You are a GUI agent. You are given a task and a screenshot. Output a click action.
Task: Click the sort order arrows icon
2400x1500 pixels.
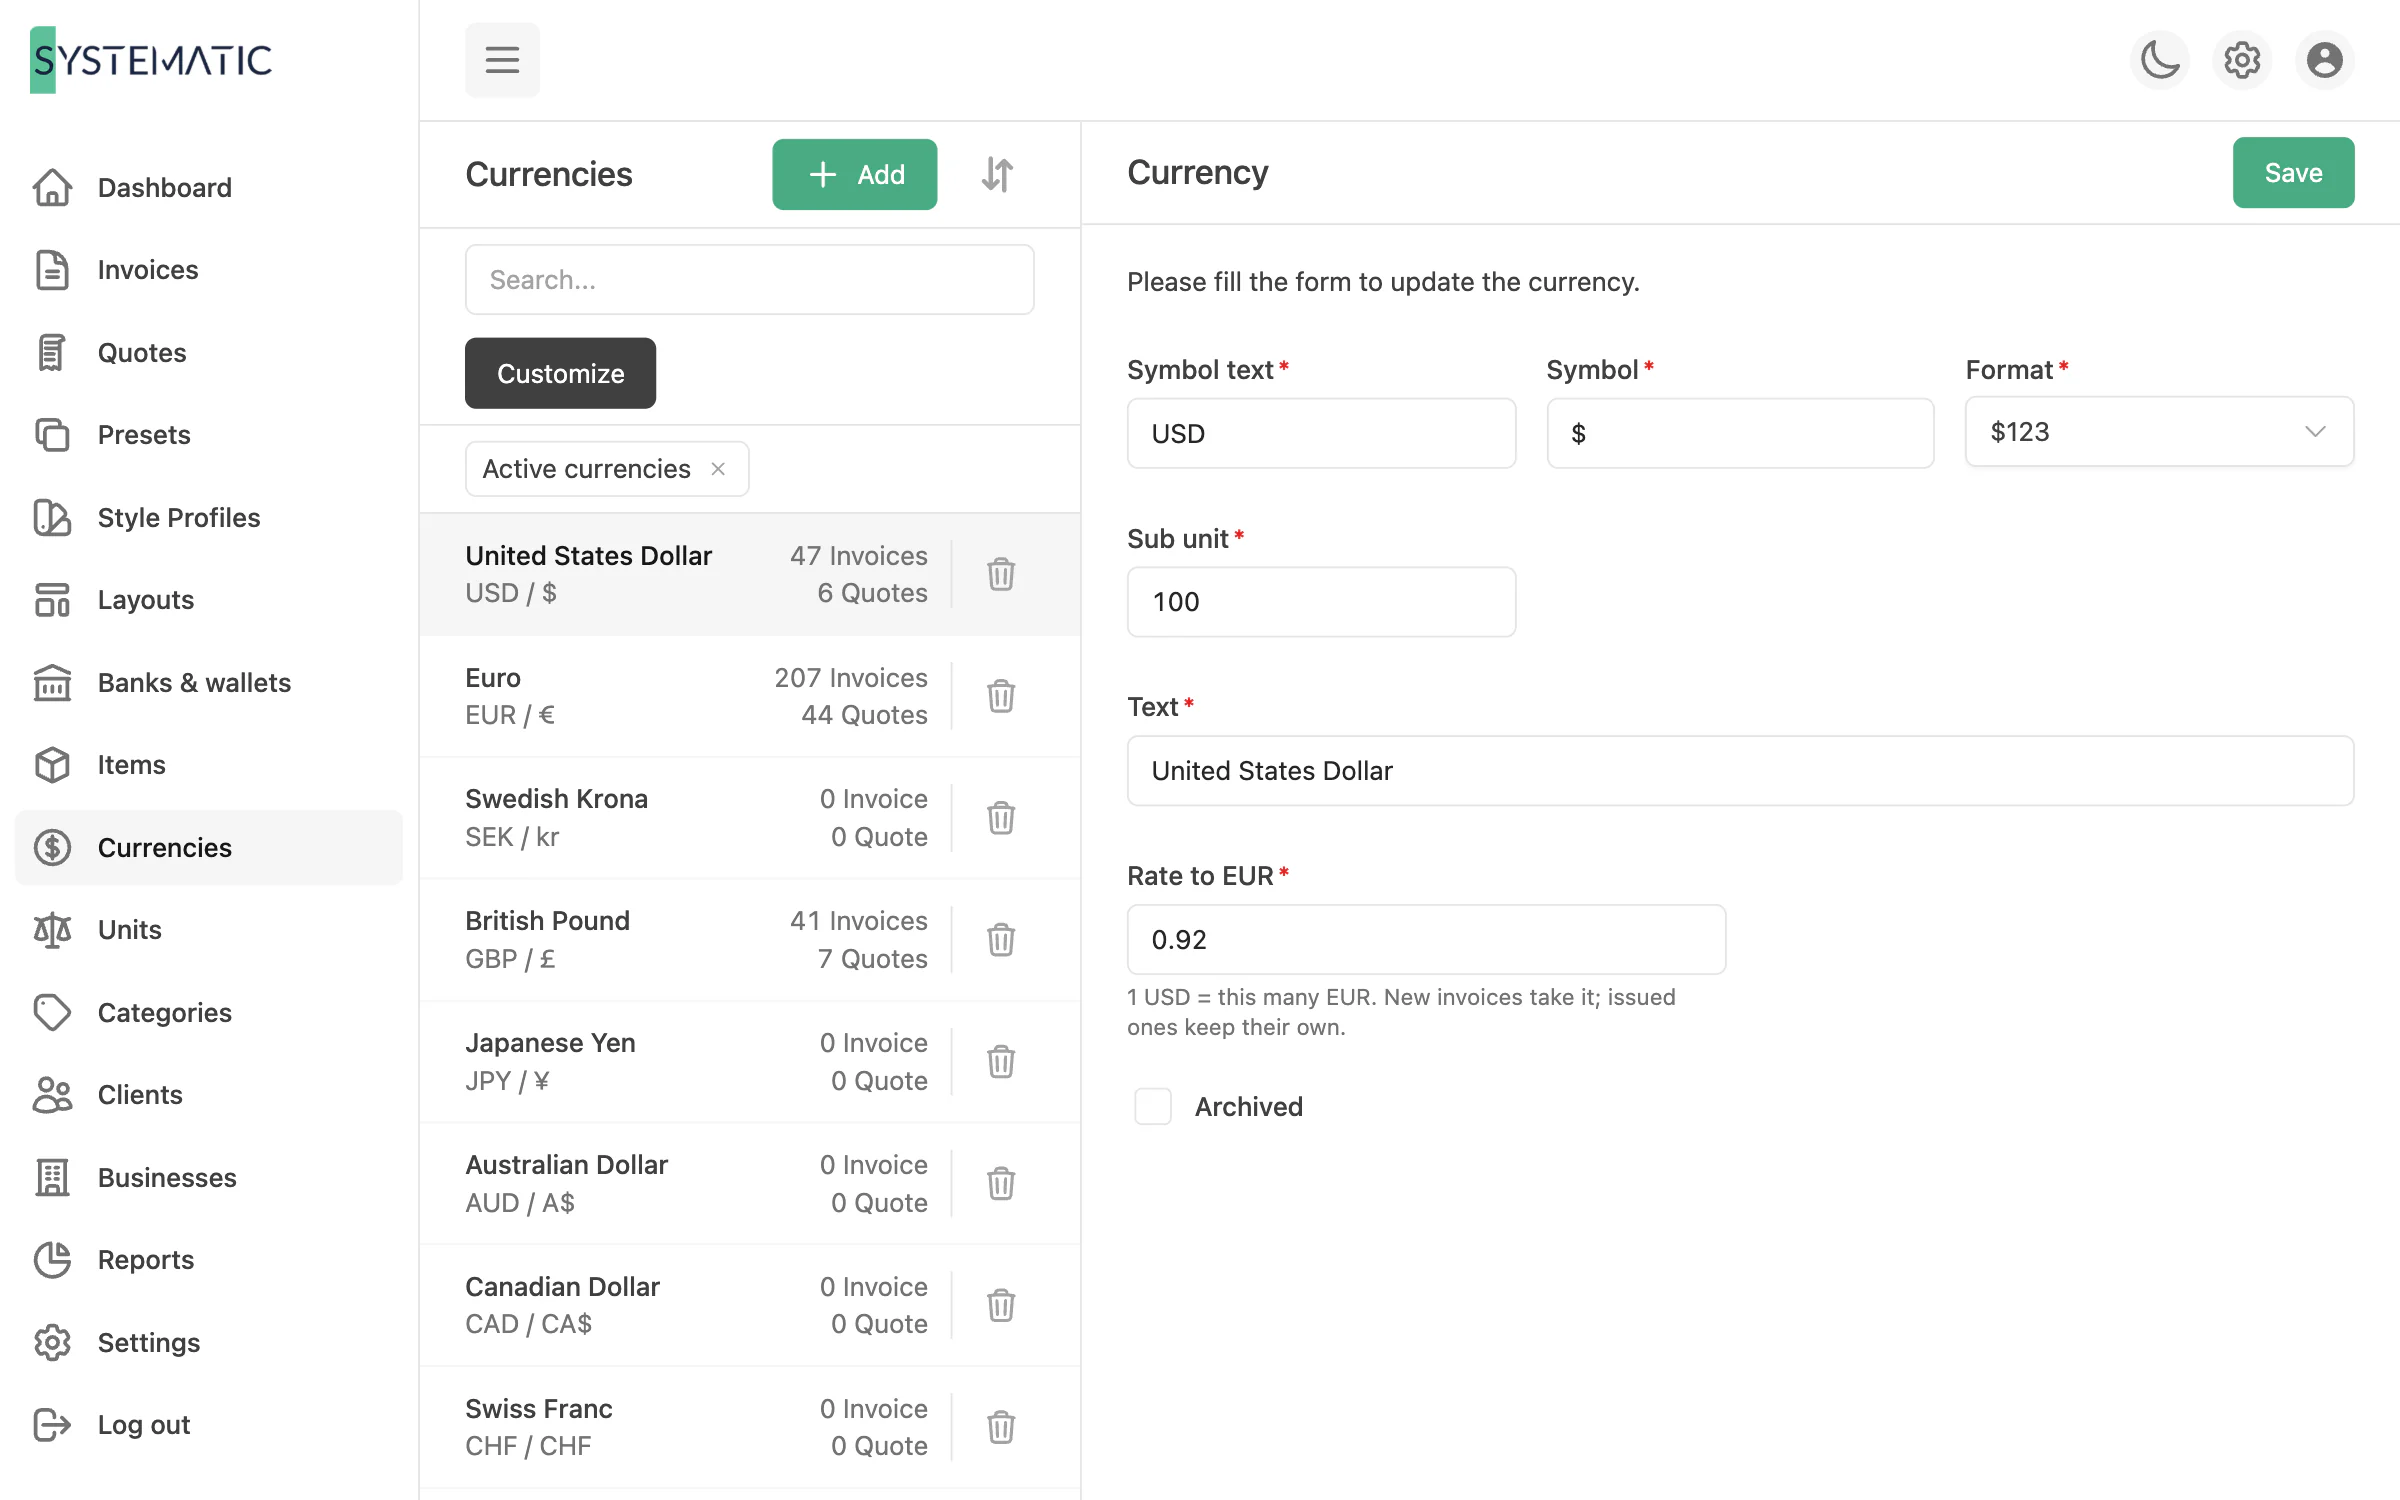coord(997,174)
